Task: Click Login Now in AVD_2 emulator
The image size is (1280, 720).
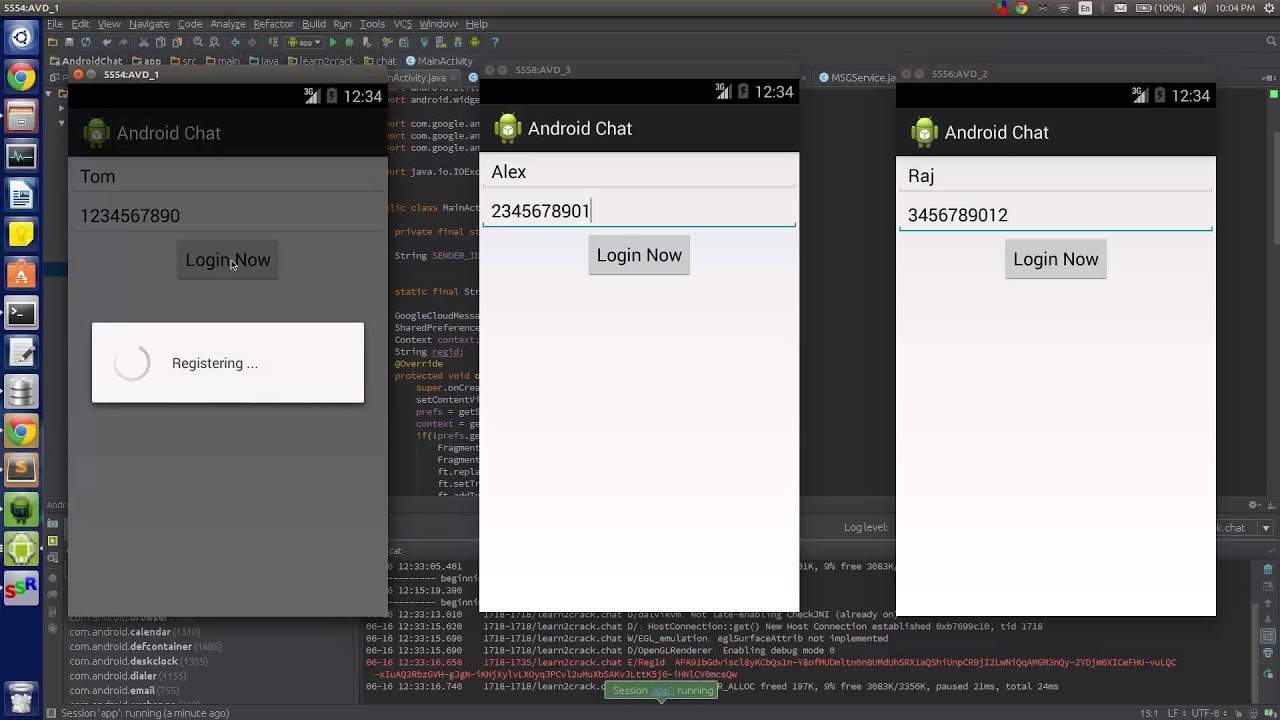Action: (1056, 259)
